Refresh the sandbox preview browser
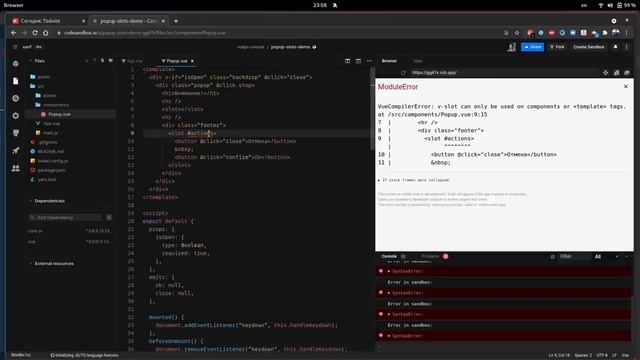The image size is (640, 360). pyautogui.click(x=403, y=73)
